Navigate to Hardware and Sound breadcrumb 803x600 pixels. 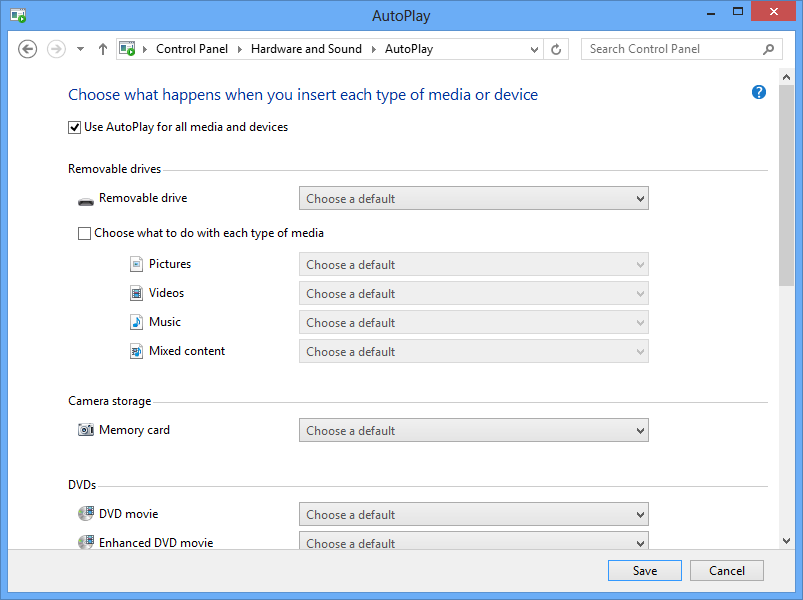306,49
